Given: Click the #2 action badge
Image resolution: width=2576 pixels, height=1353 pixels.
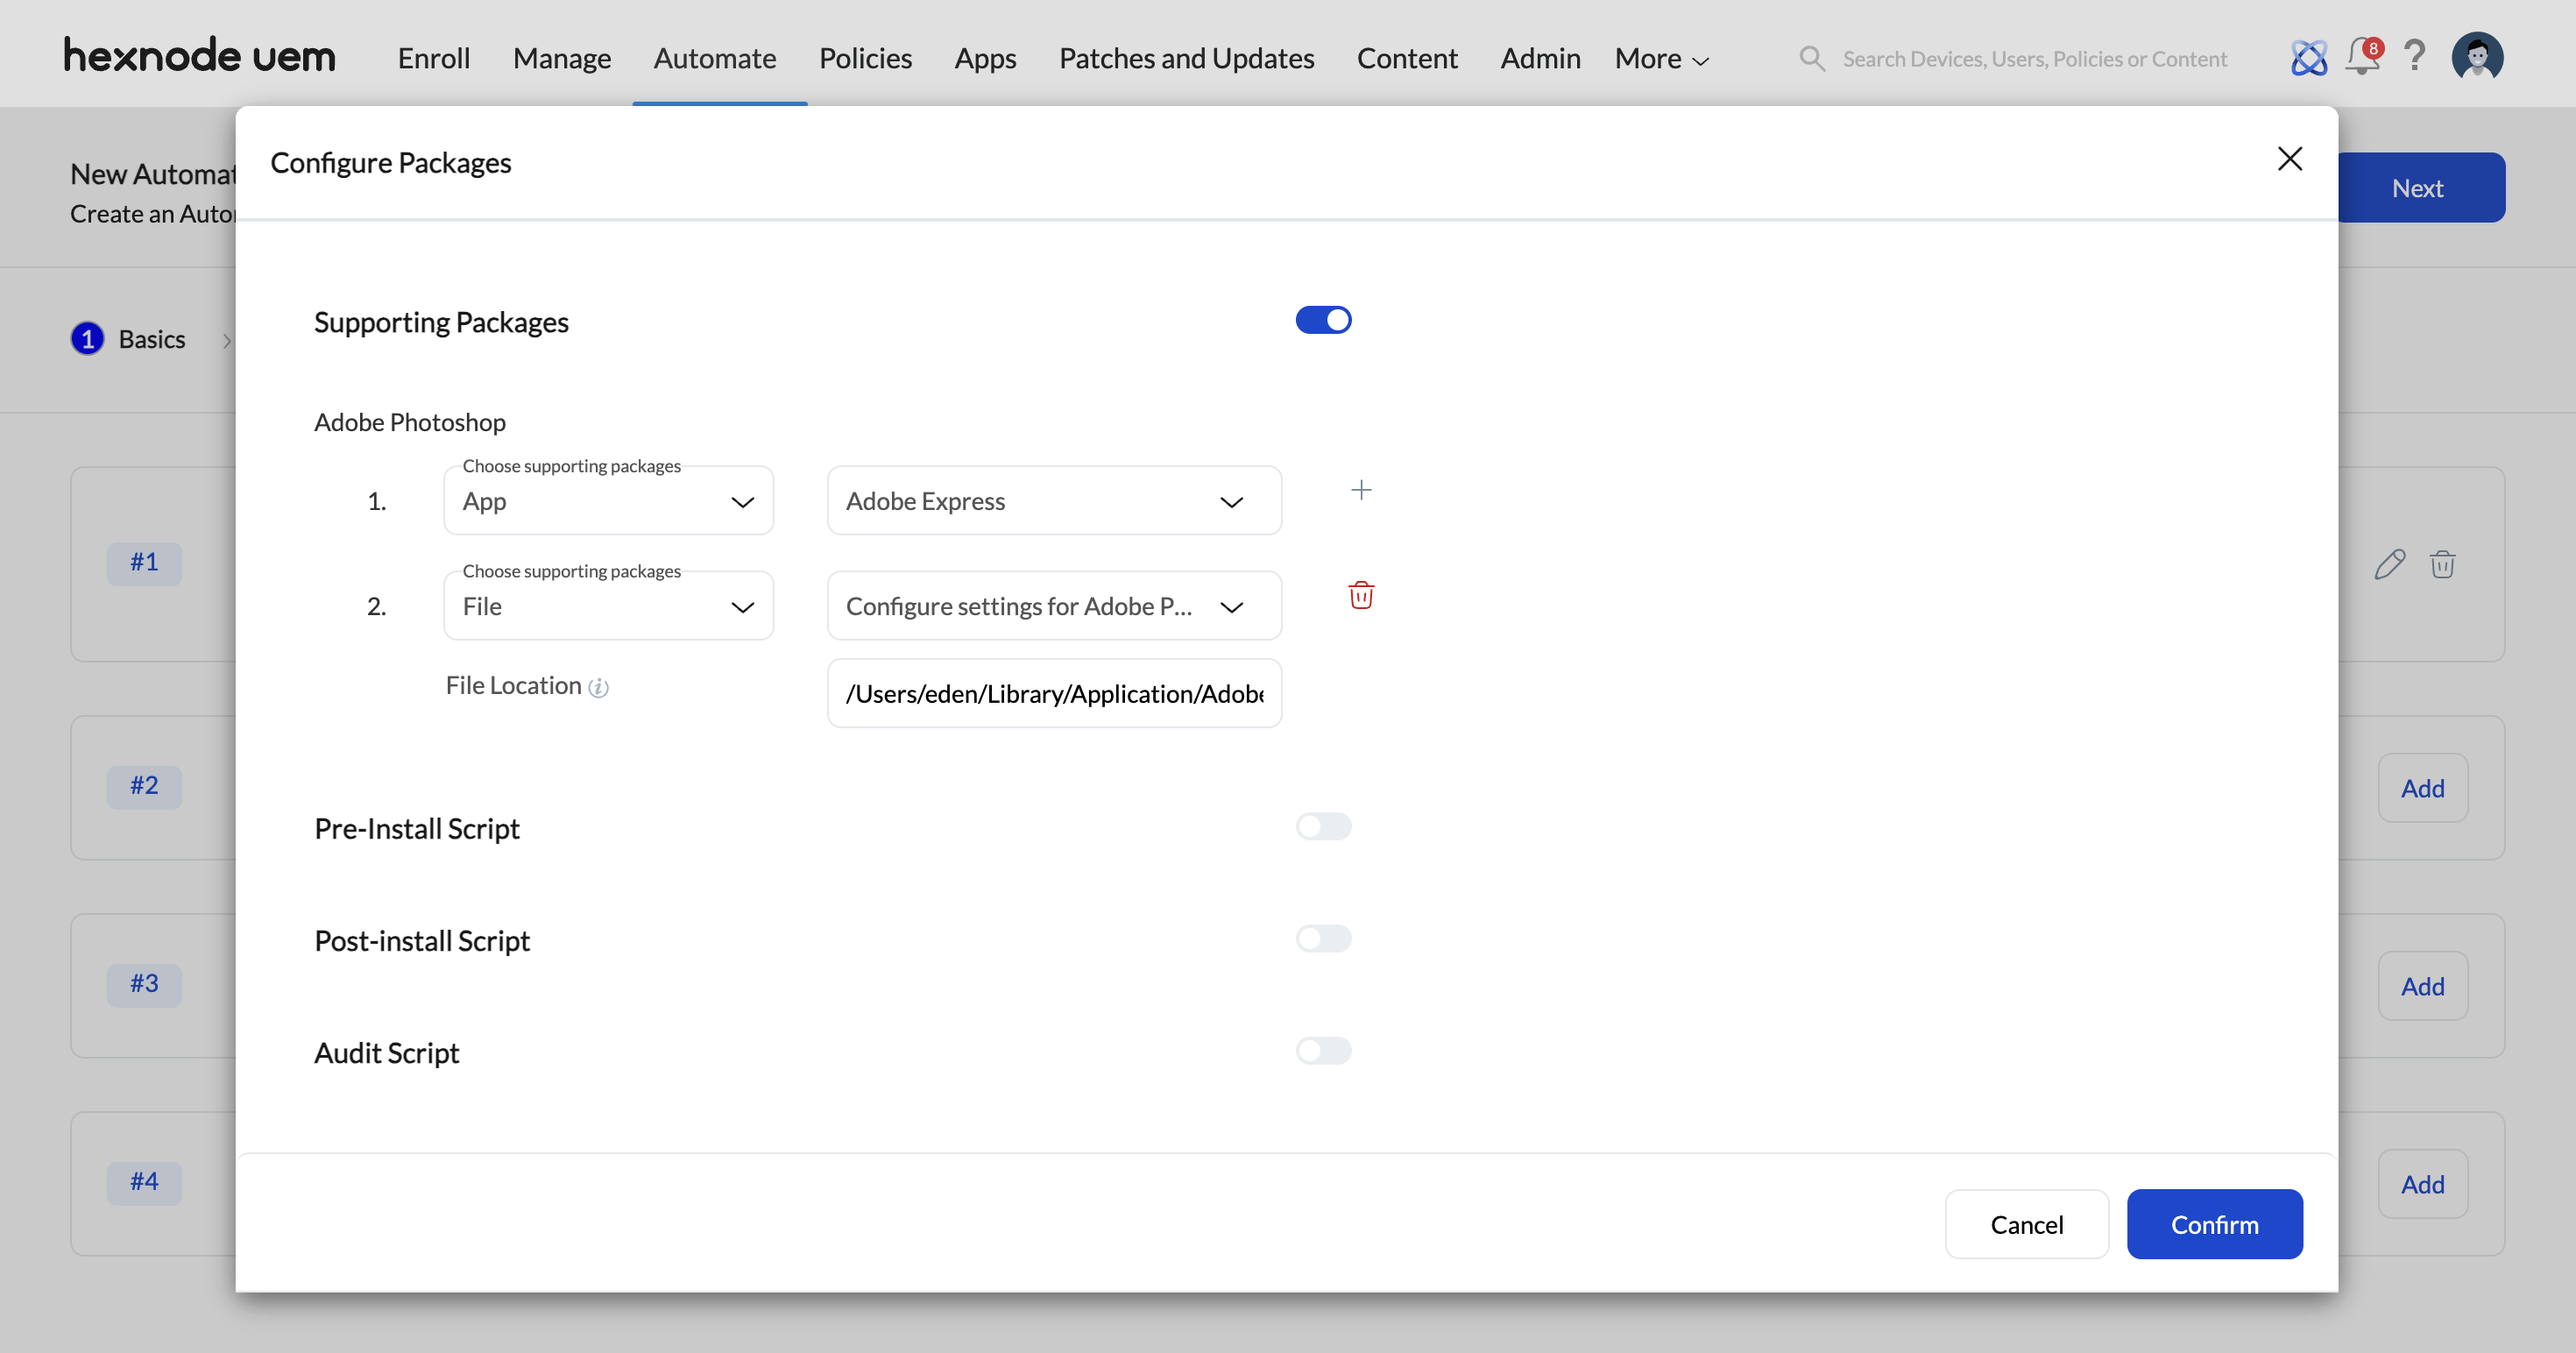Looking at the screenshot, I should coord(144,786).
